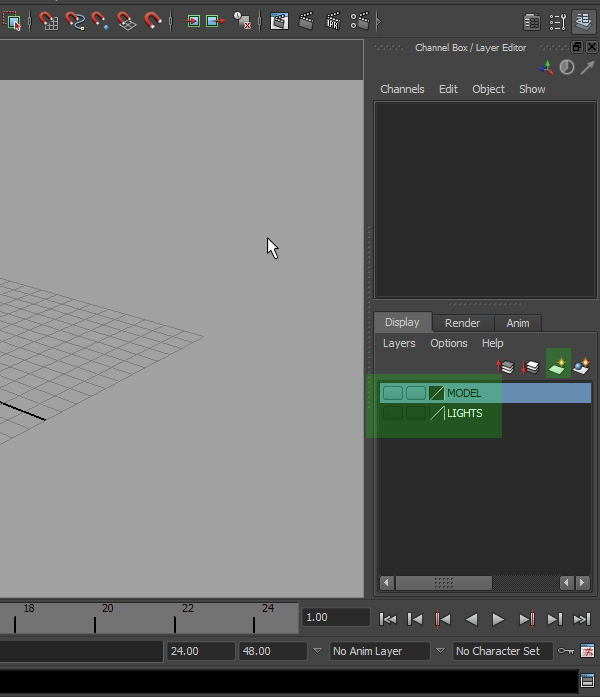Click the far-left scroll arrow of the layer list
Viewport: 600px width, 697px height.
click(387, 582)
